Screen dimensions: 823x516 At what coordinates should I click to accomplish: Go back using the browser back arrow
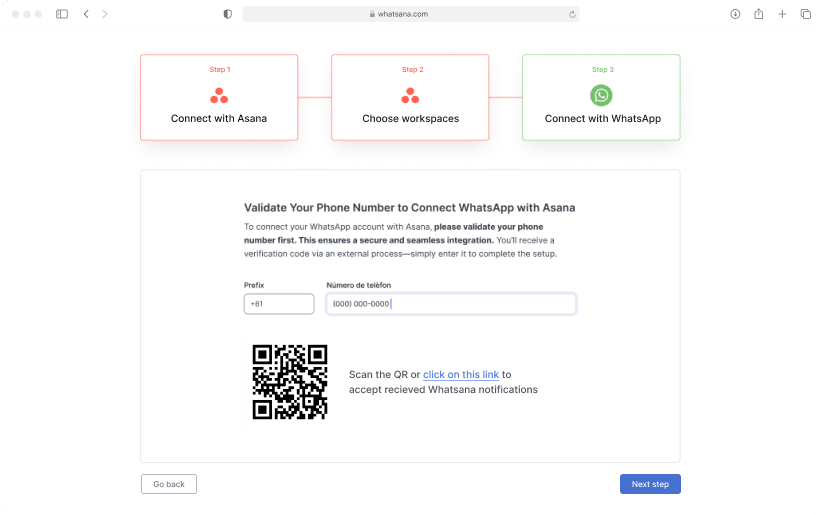pyautogui.click(x=86, y=14)
